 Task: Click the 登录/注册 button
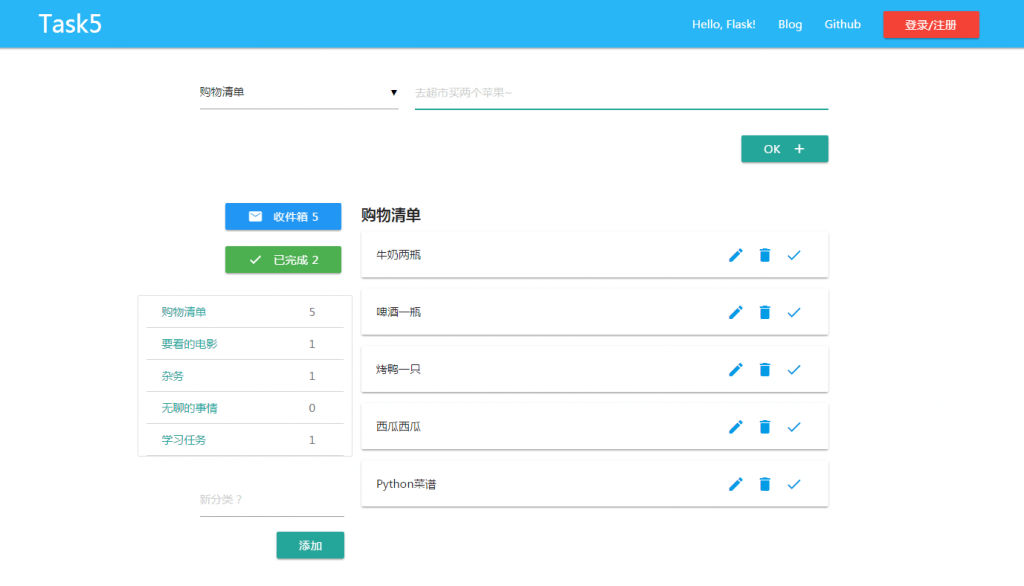[x=931, y=24]
